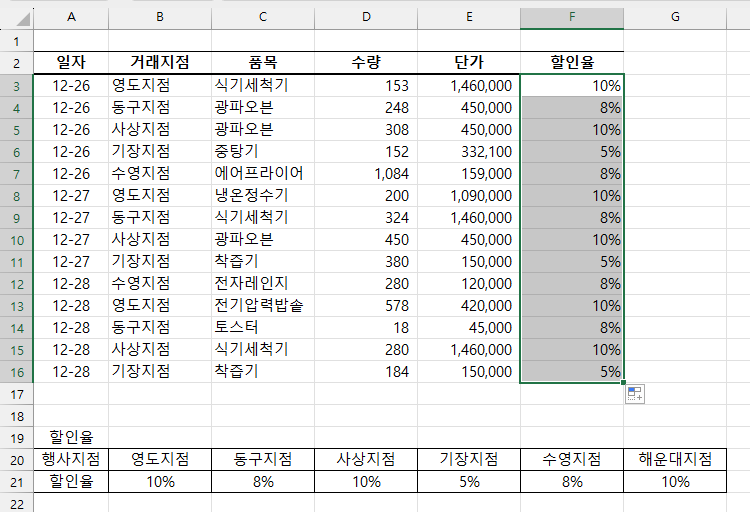Select the unit price cell 159,000
Image resolution: width=750 pixels, height=512 pixels.
(469, 173)
